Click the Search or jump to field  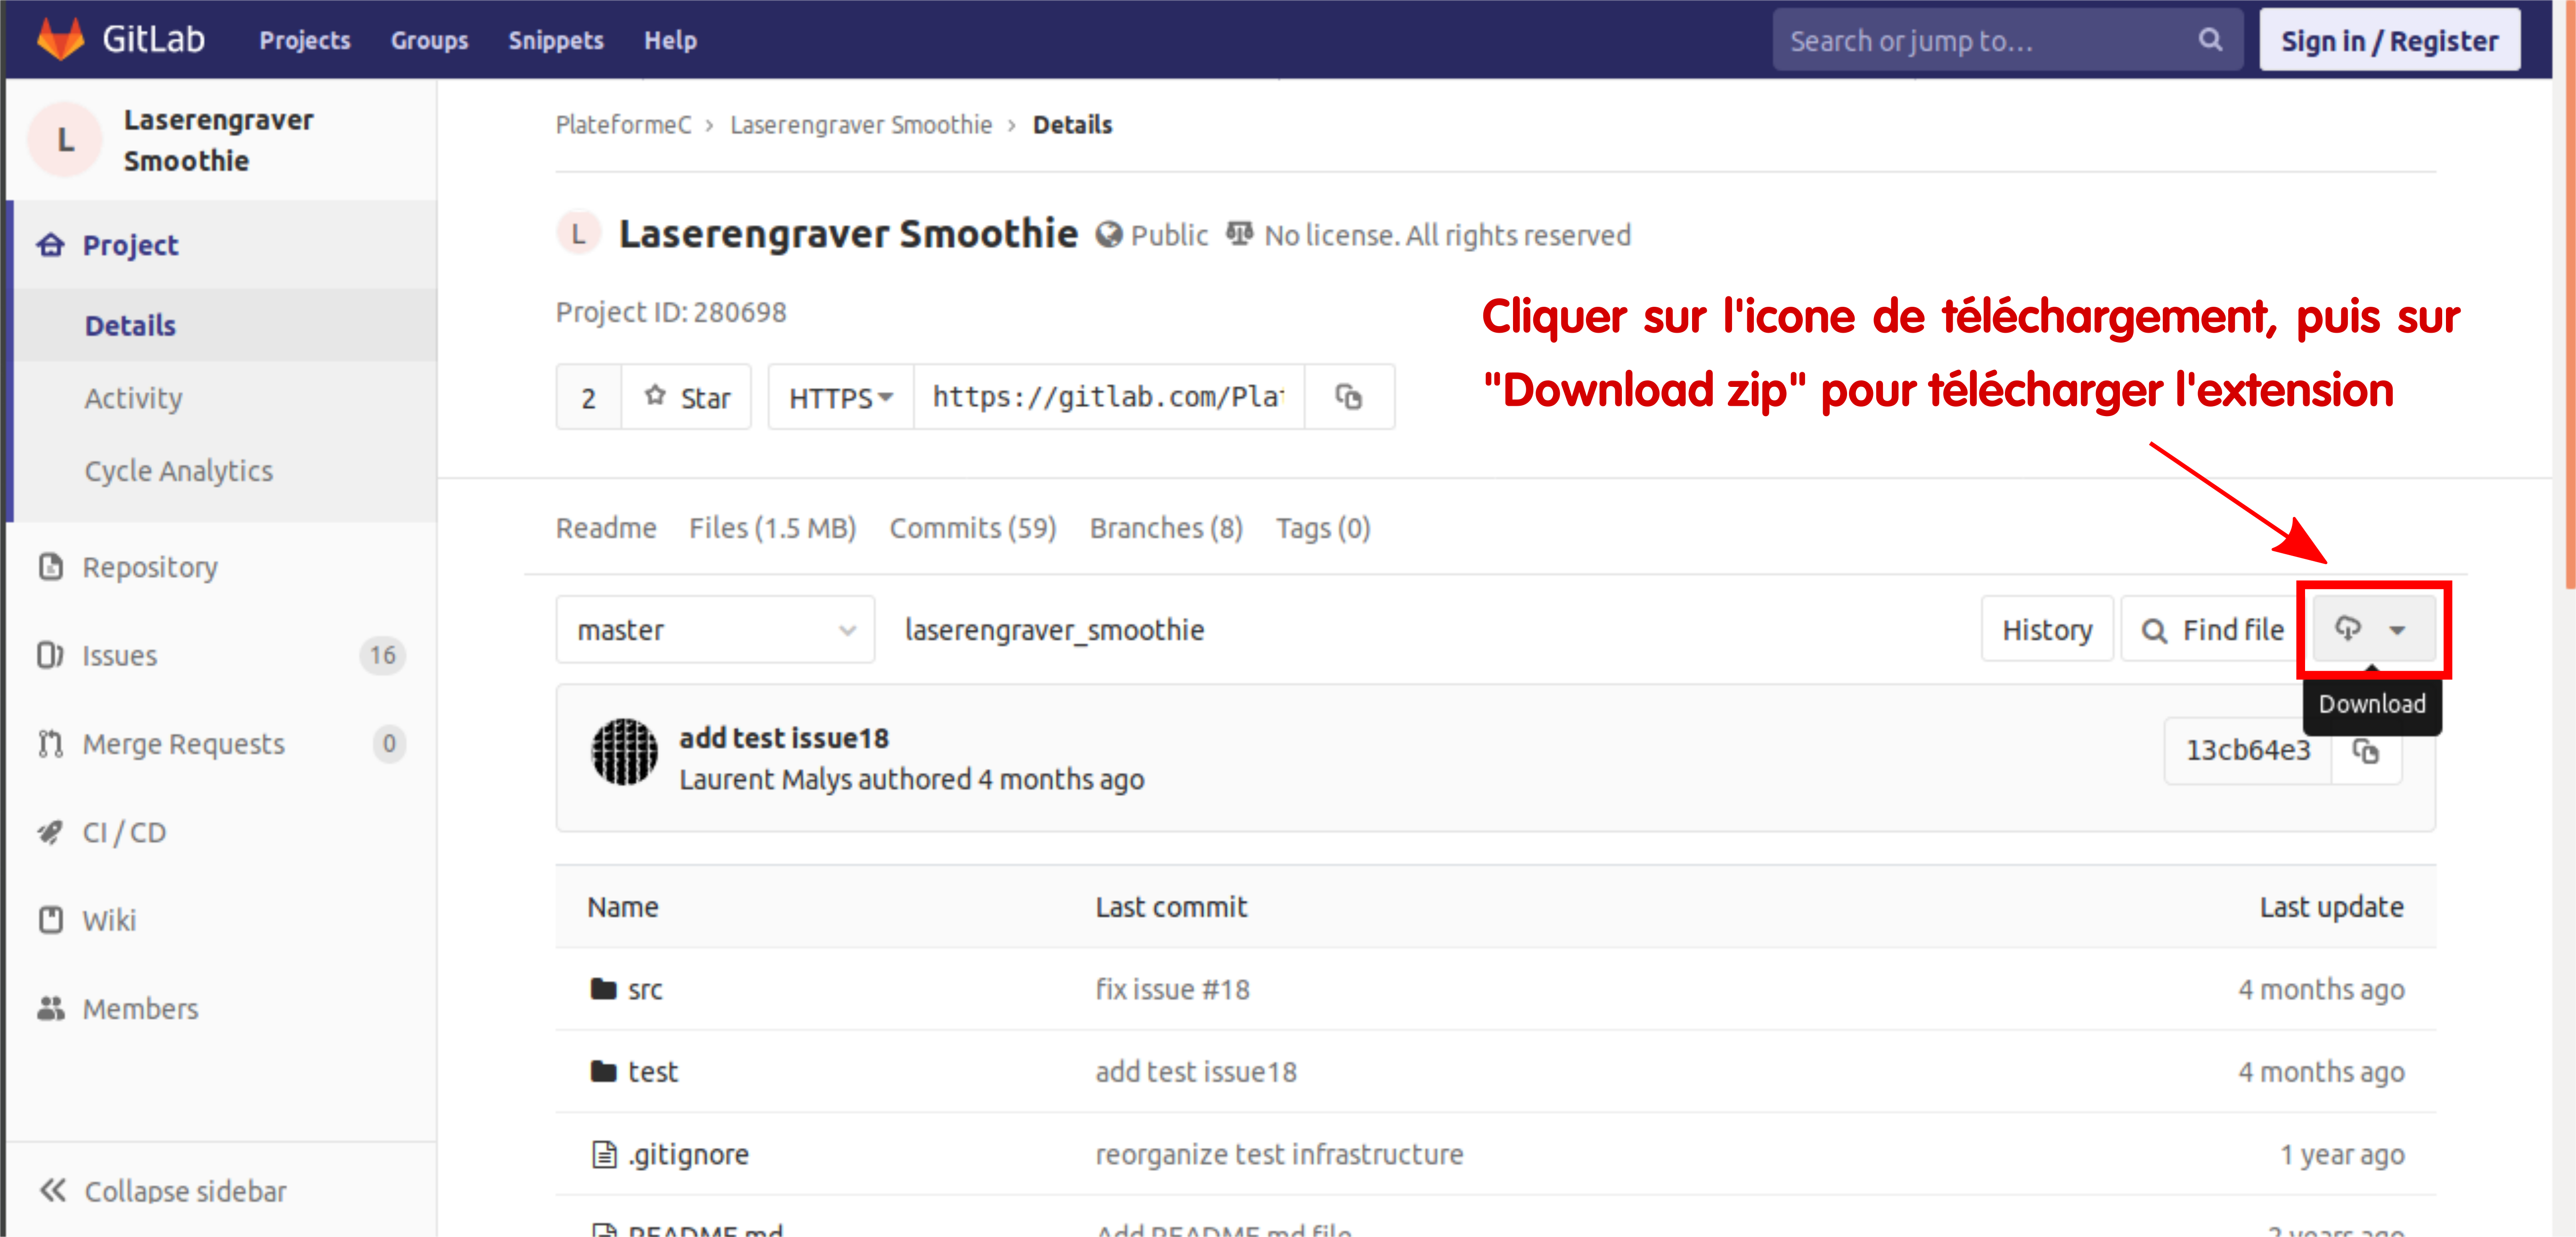[x=2008, y=40]
